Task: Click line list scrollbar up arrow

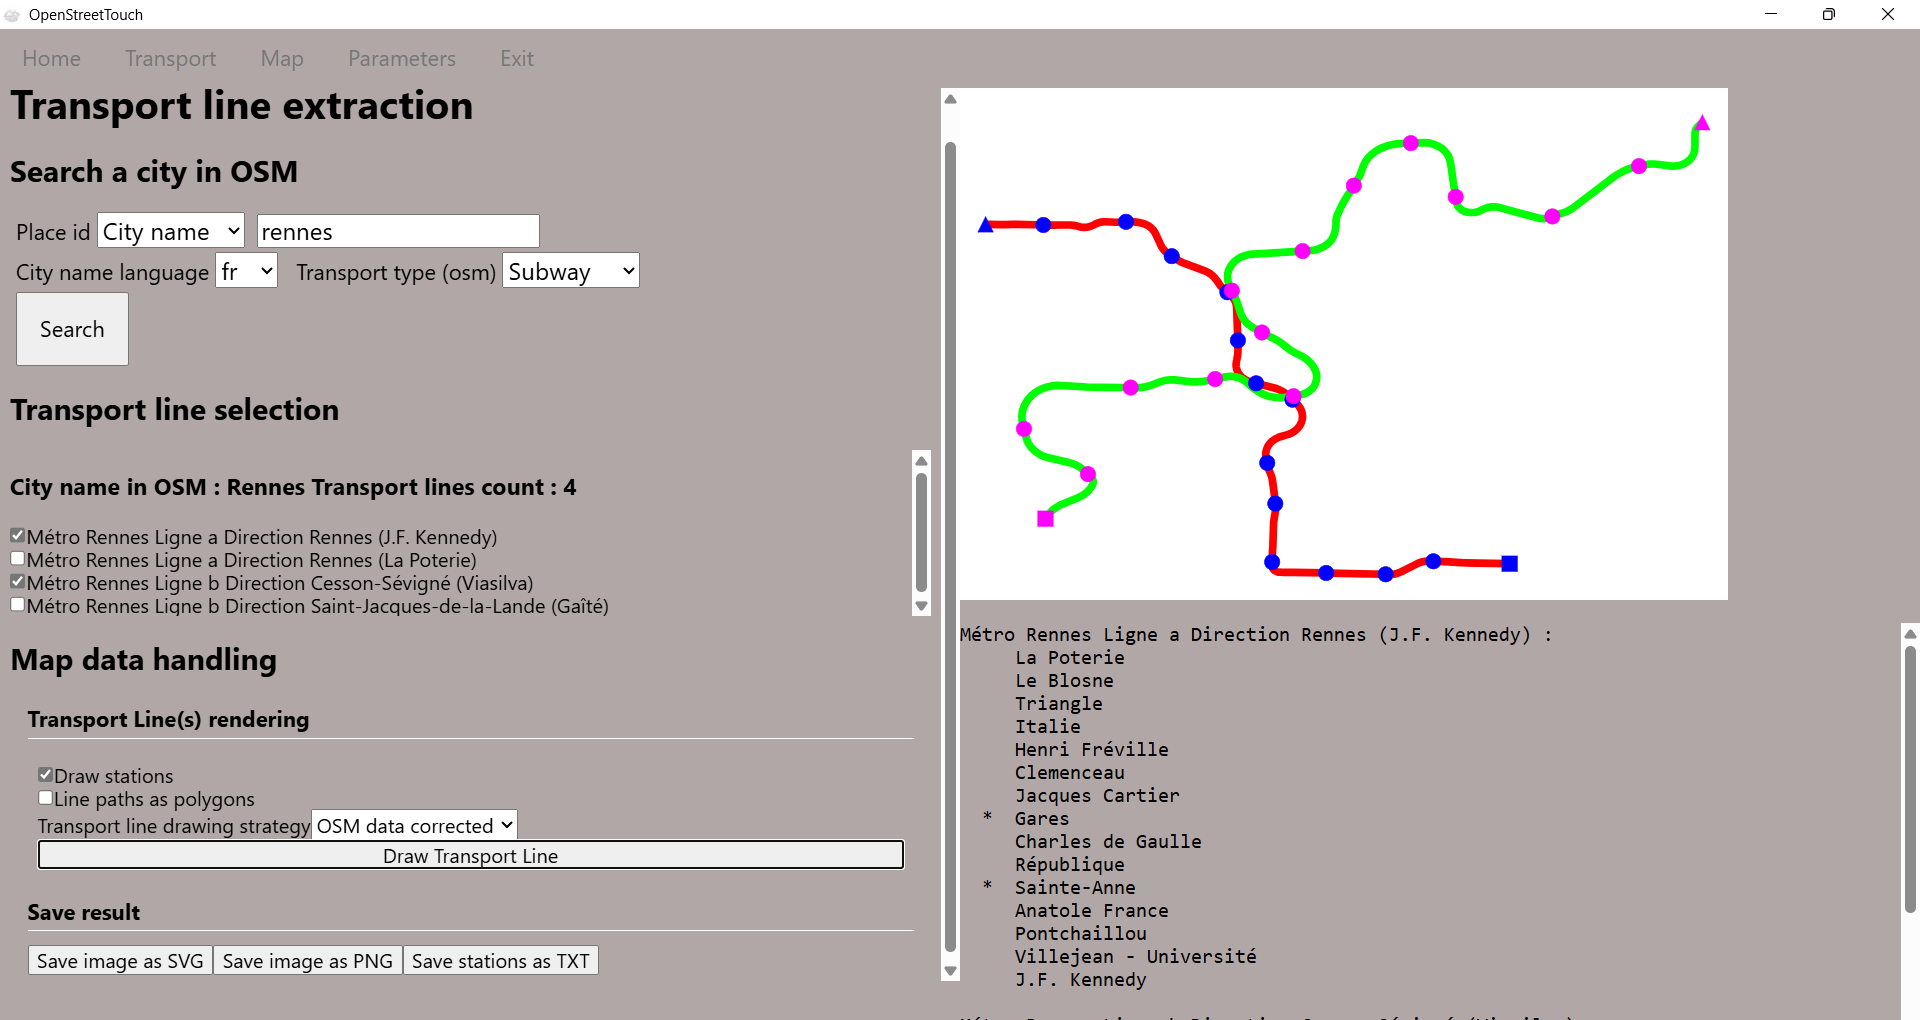Action: (922, 461)
